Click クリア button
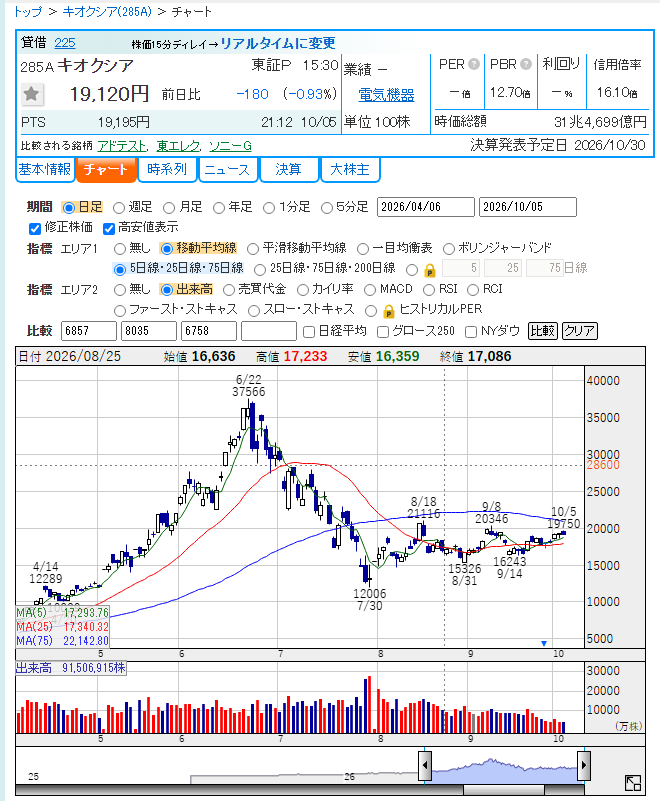Viewport: 660px width, 801px height. pyautogui.click(x=579, y=331)
